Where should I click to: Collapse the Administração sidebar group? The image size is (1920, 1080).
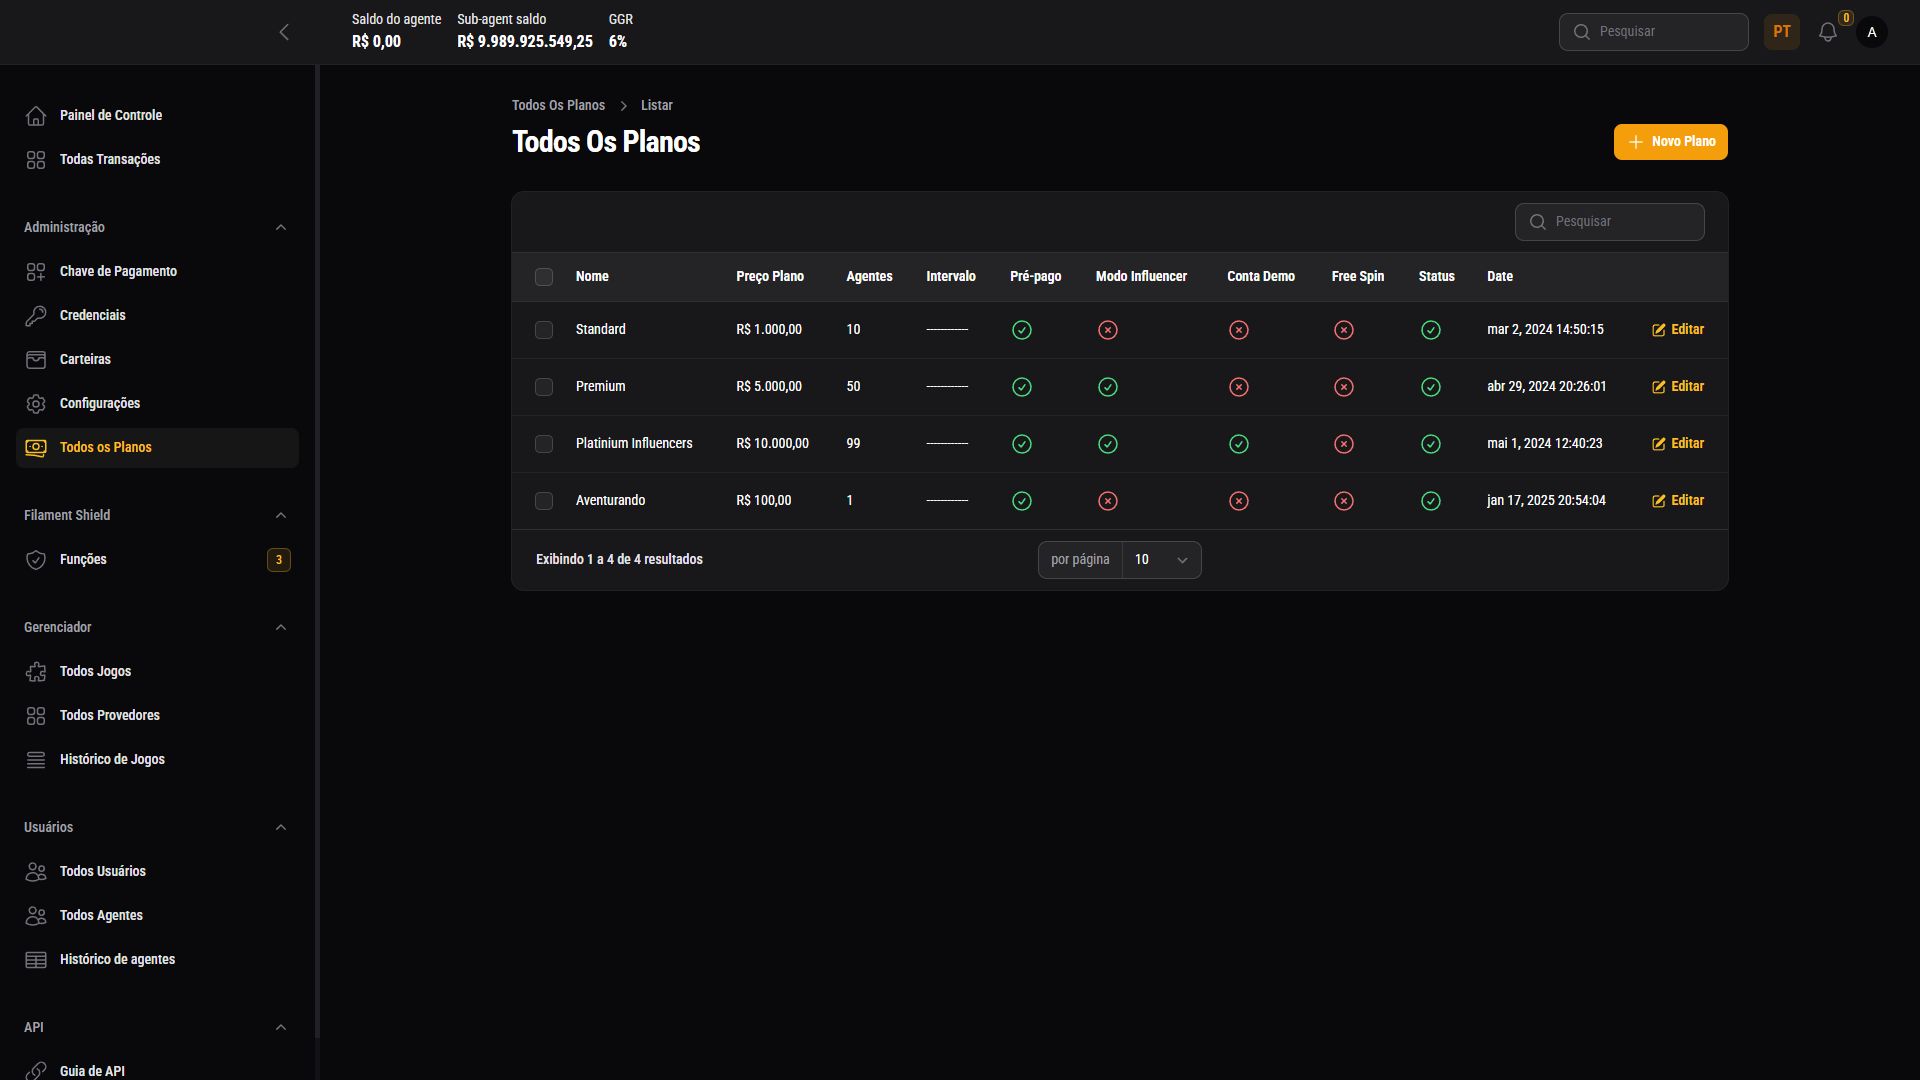pos(281,228)
